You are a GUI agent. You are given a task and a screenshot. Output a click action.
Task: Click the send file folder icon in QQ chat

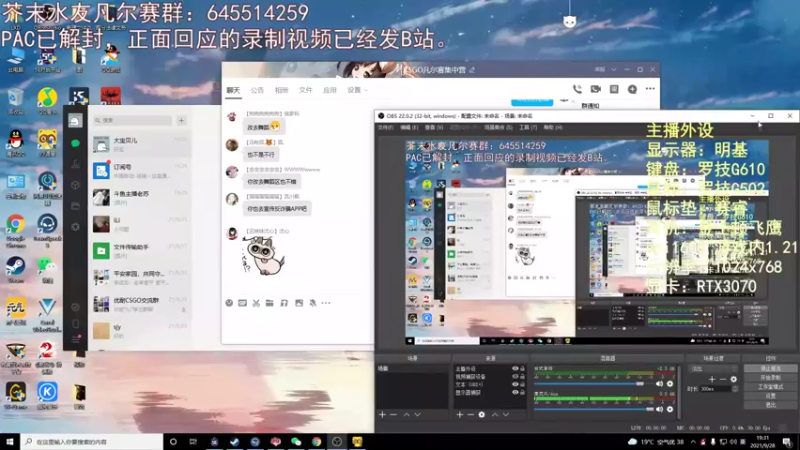270,303
